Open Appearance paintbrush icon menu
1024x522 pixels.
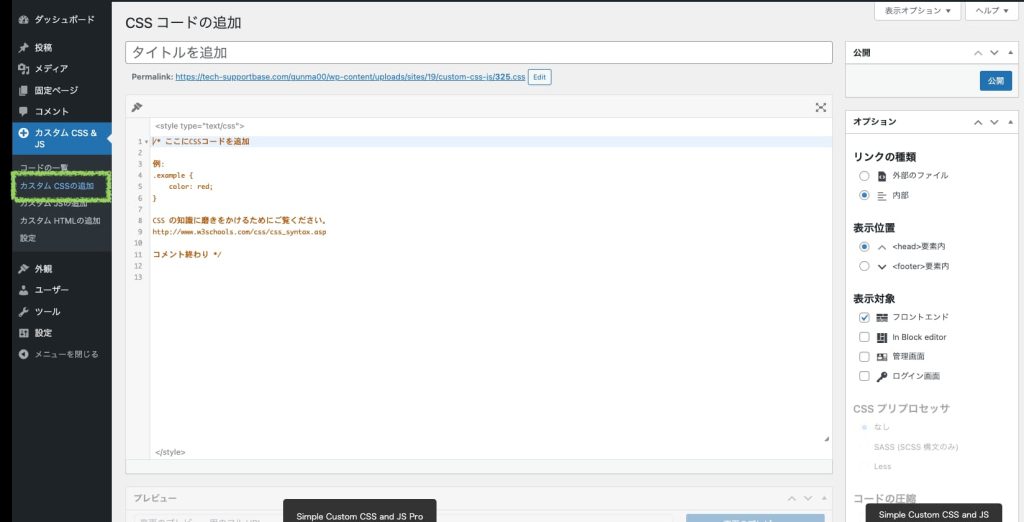(24, 268)
